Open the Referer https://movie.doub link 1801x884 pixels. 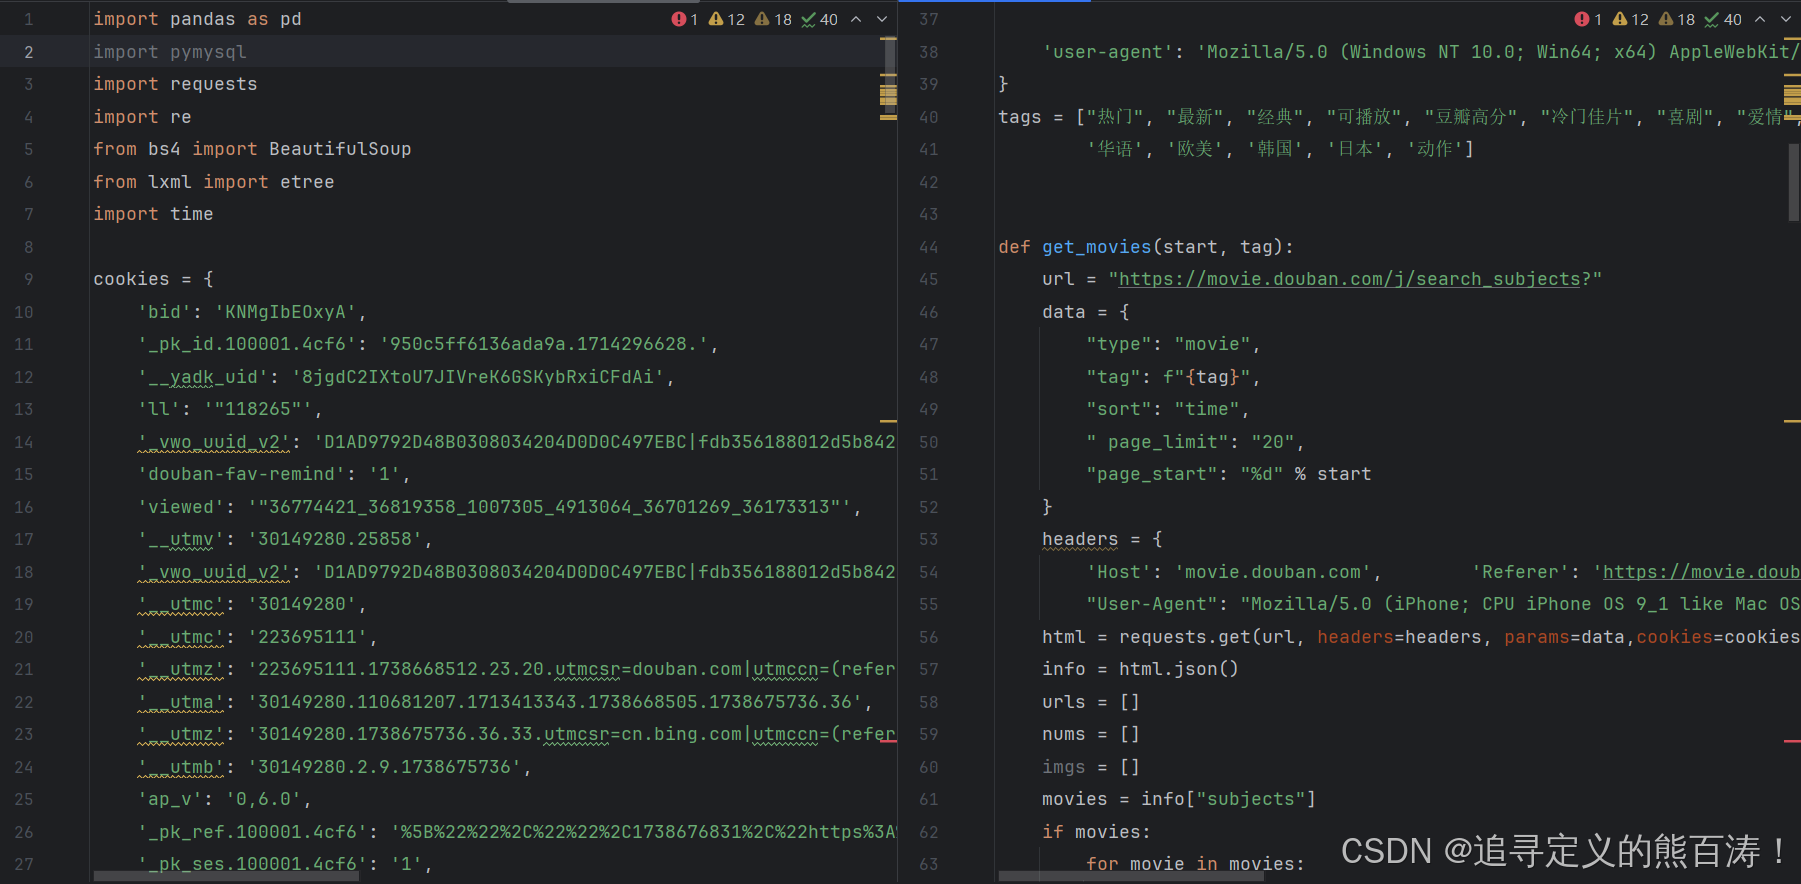pyautogui.click(x=1701, y=572)
